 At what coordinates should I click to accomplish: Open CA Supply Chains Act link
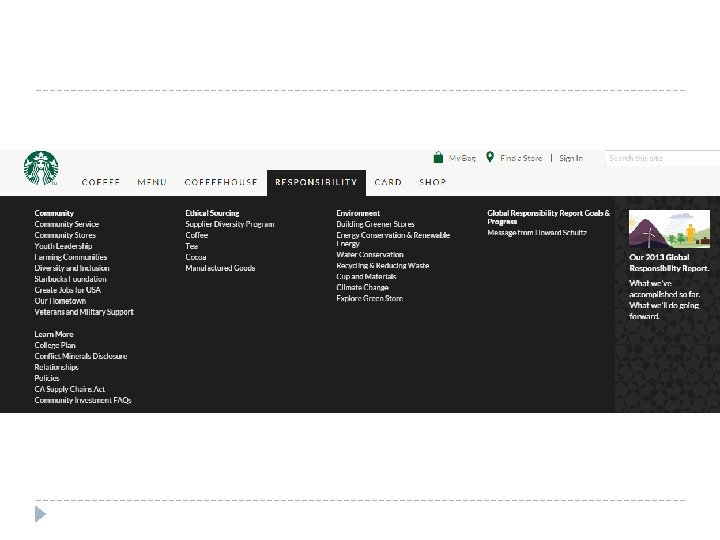pyautogui.click(x=70, y=389)
